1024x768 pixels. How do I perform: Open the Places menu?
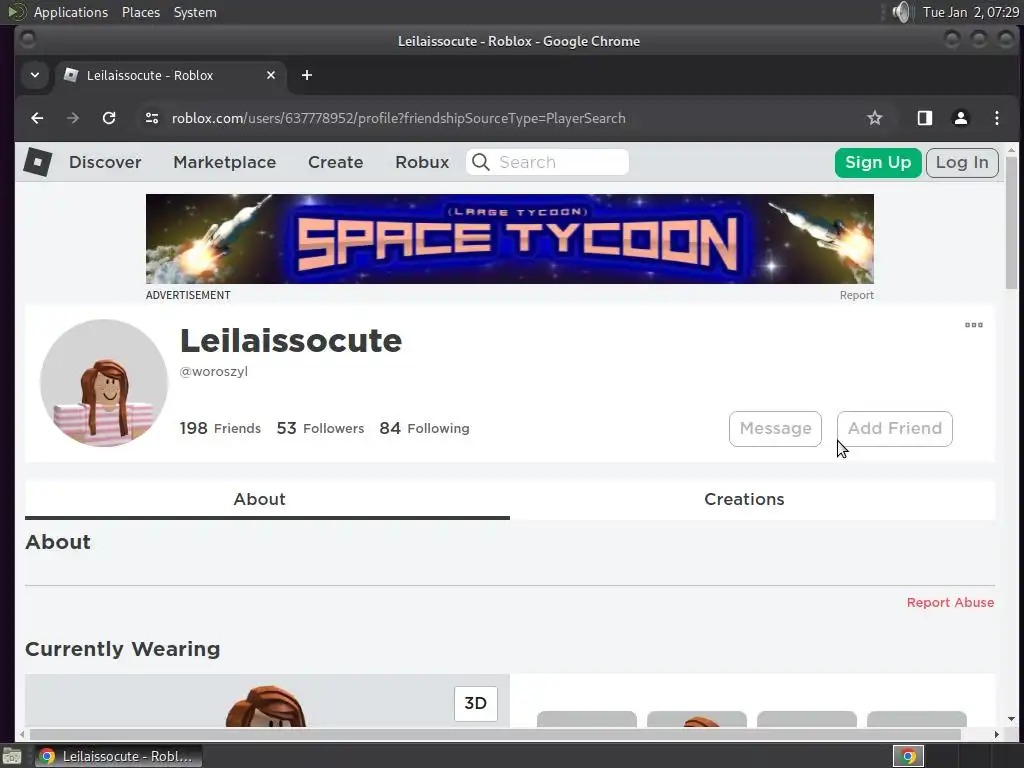pyautogui.click(x=140, y=12)
